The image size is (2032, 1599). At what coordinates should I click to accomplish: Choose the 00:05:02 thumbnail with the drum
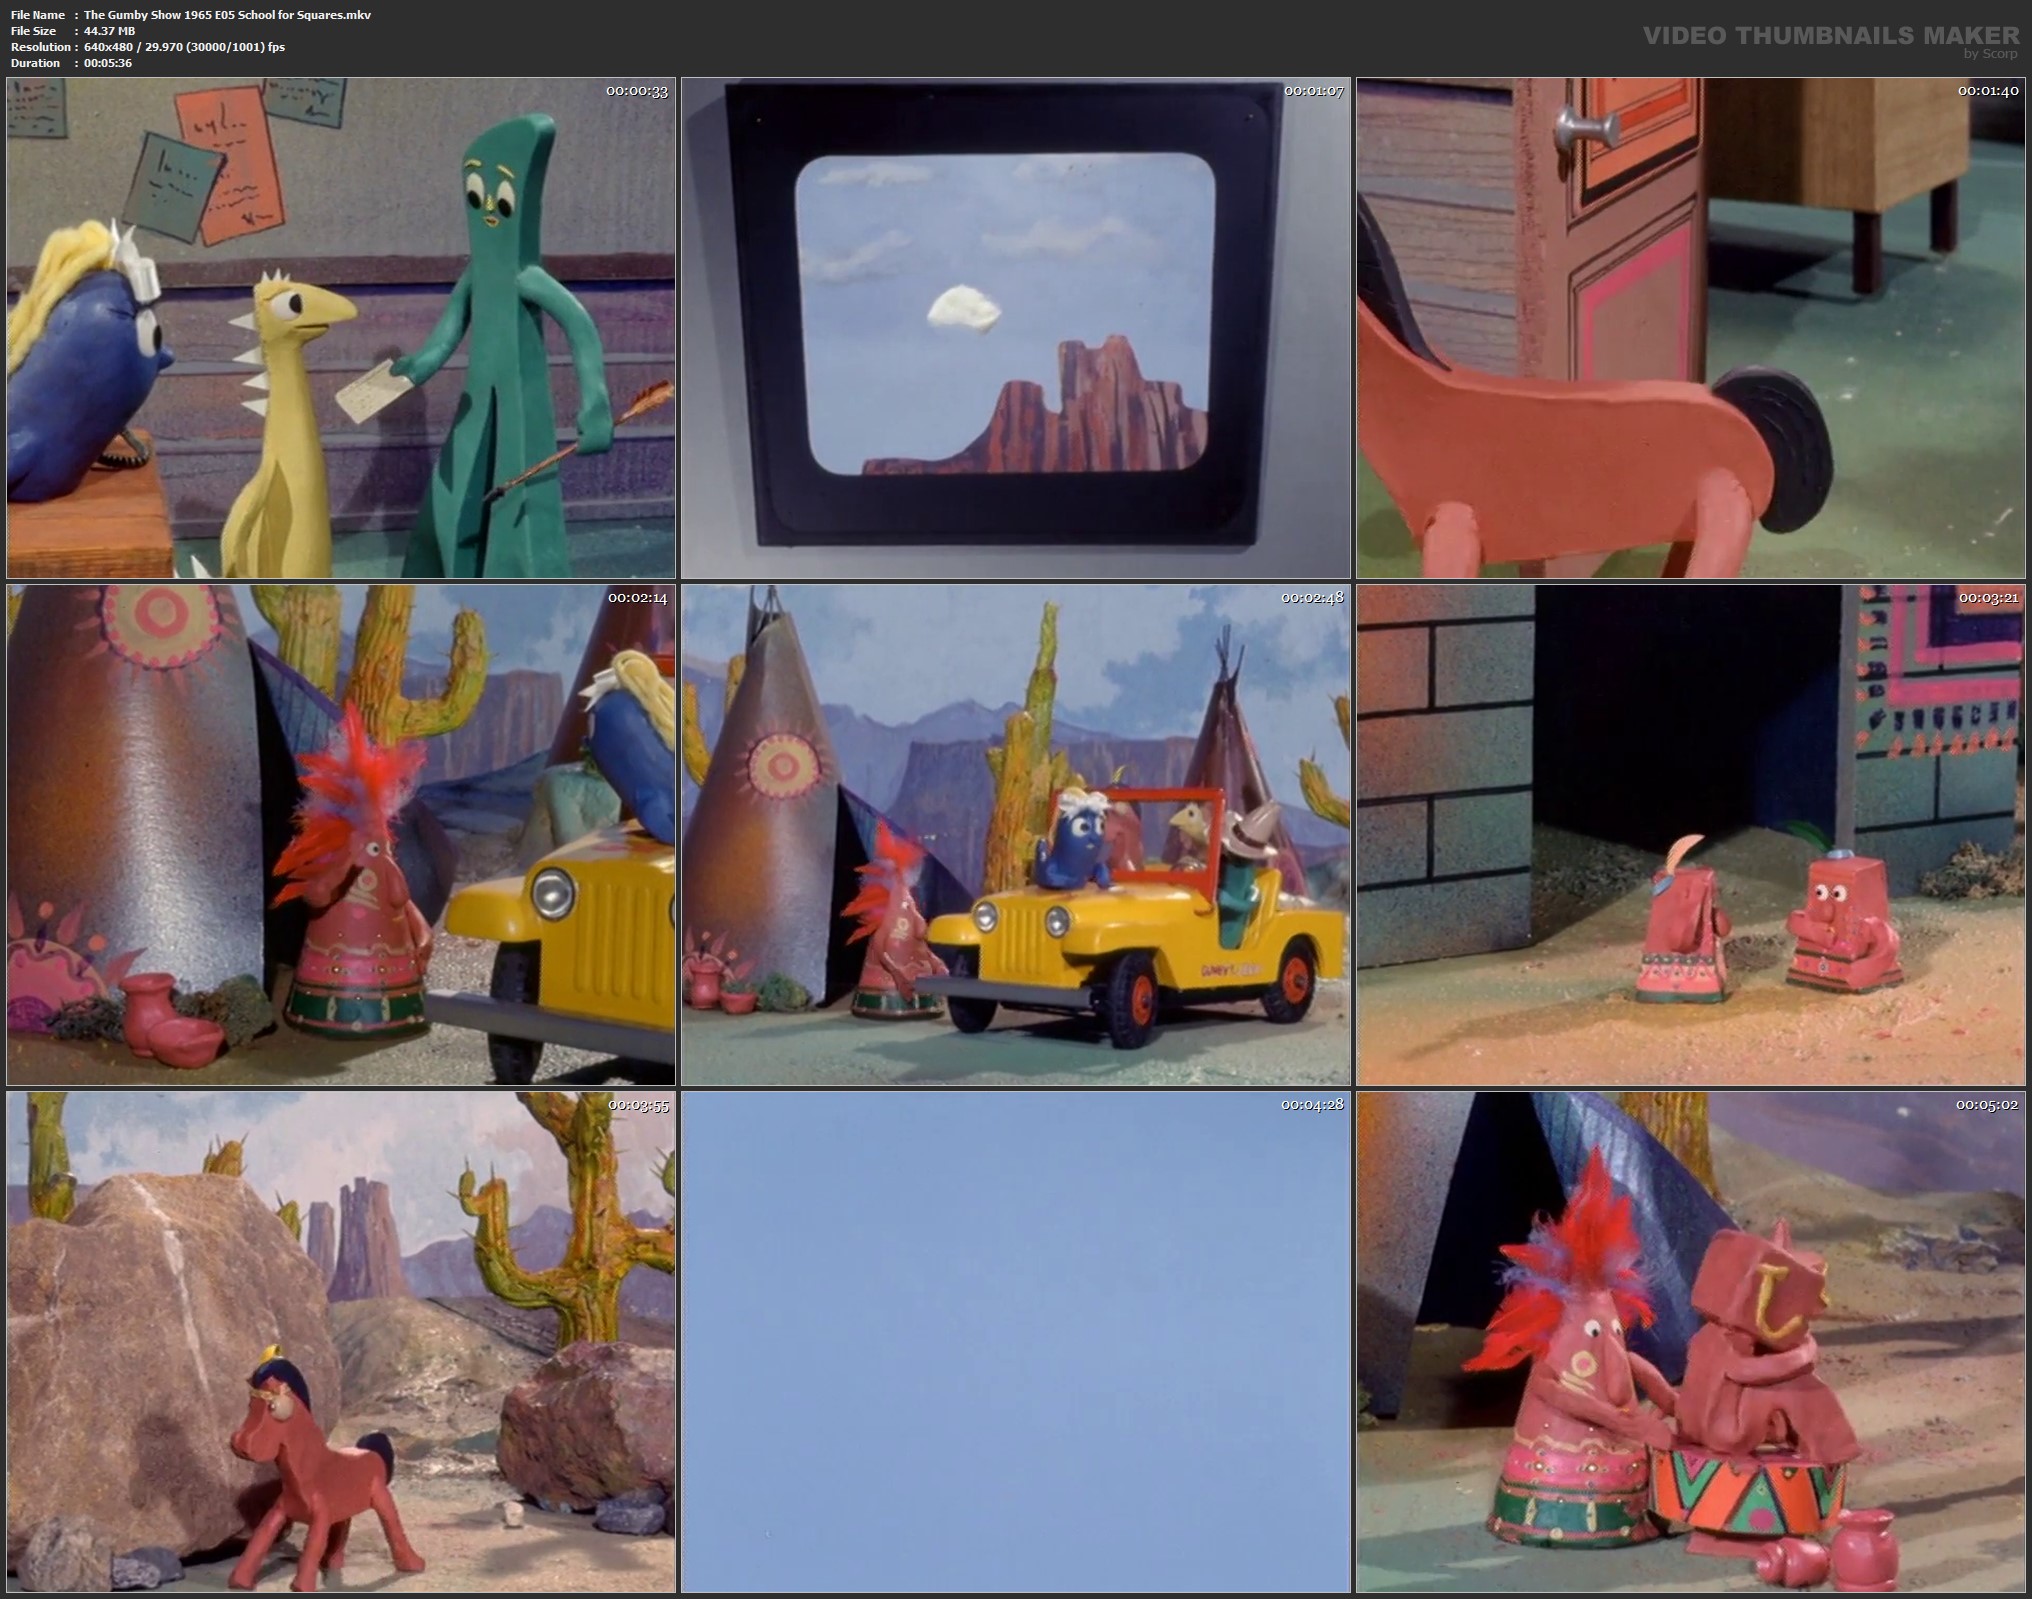tap(1691, 1342)
